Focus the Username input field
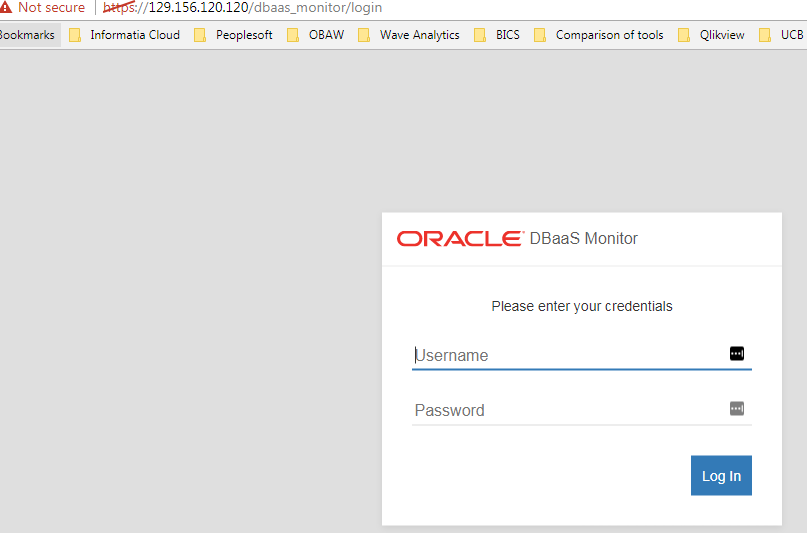Image resolution: width=807 pixels, height=533 pixels. pos(565,355)
